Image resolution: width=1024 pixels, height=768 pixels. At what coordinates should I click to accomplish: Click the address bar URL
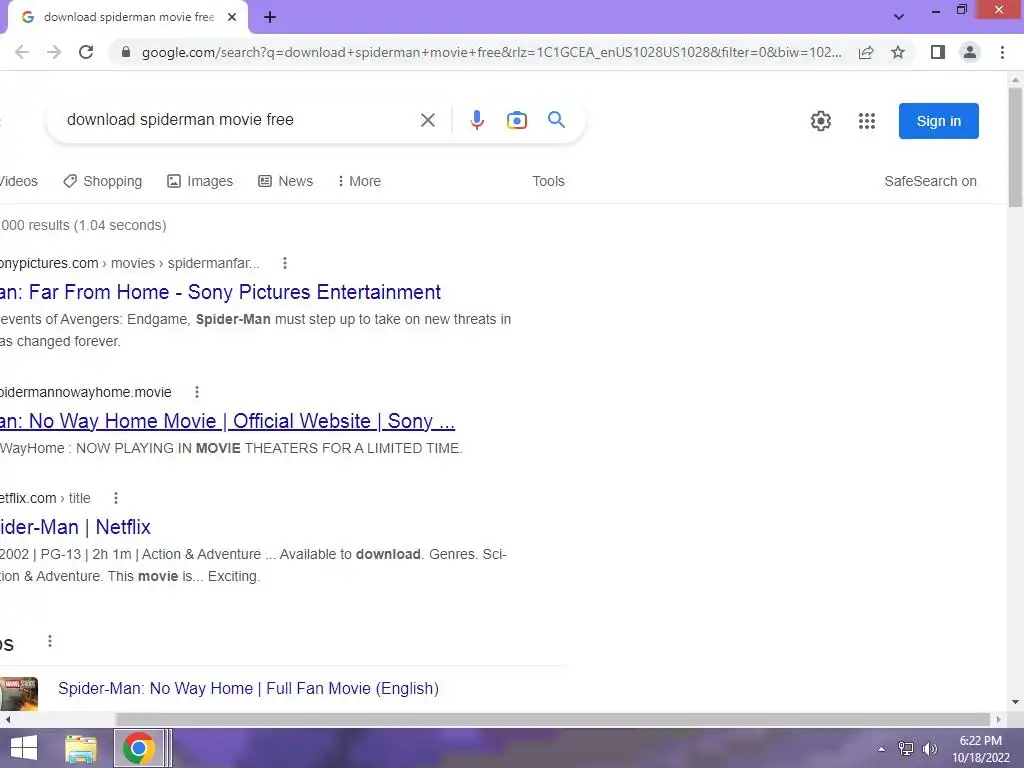pos(491,52)
